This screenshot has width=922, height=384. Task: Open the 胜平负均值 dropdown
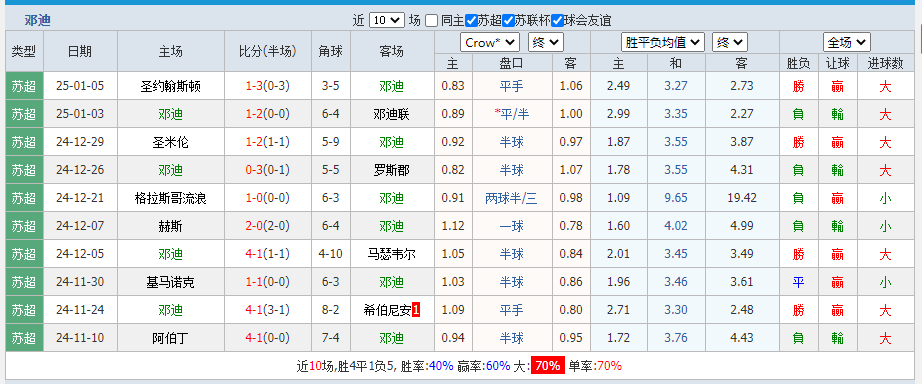pyautogui.click(x=663, y=42)
